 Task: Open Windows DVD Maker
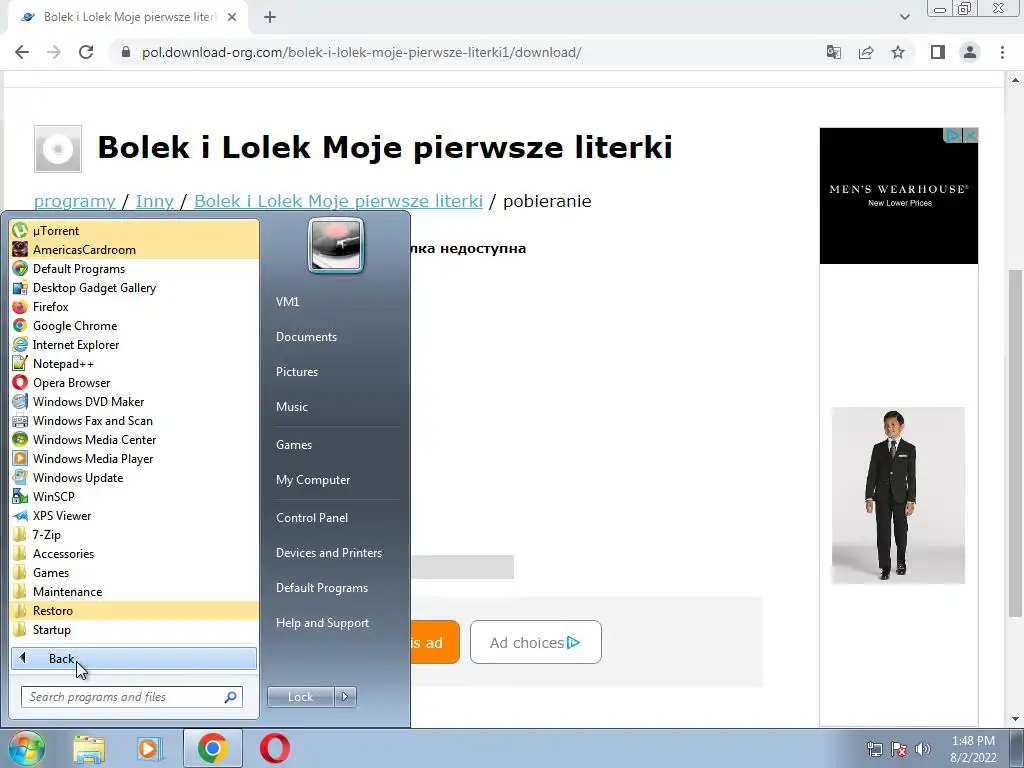click(x=135, y=401)
